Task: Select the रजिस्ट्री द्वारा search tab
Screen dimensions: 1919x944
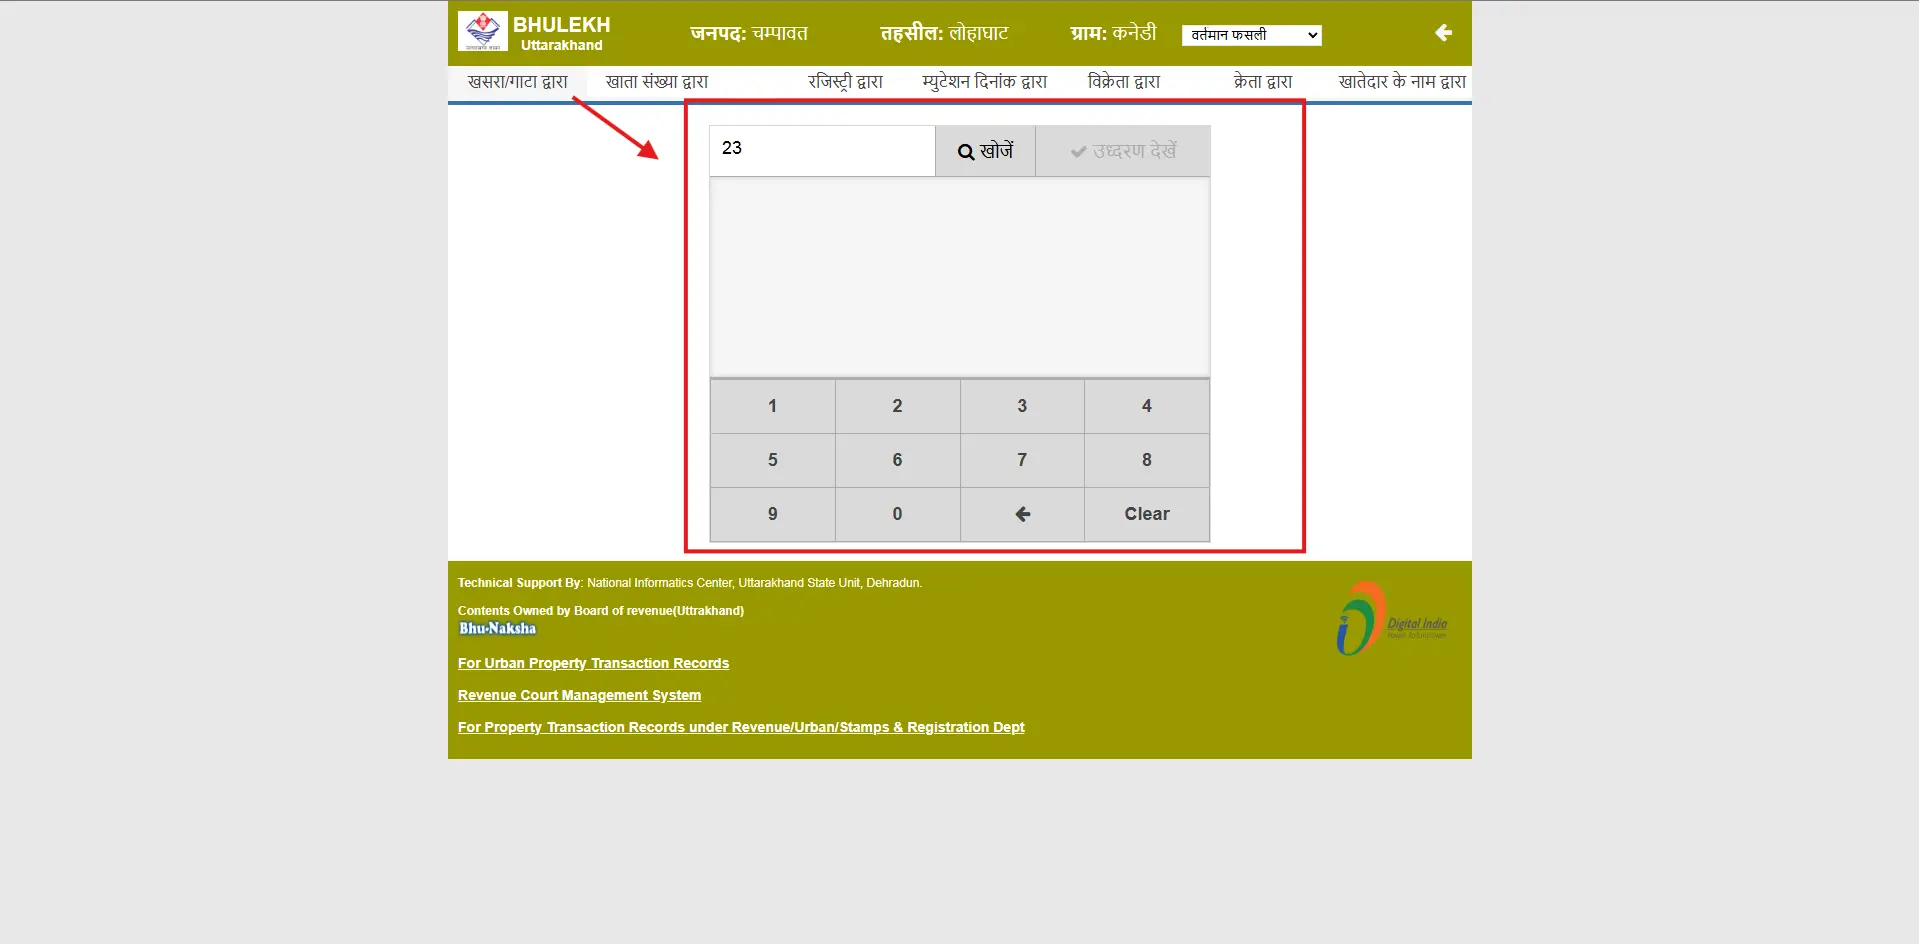Action: (845, 82)
